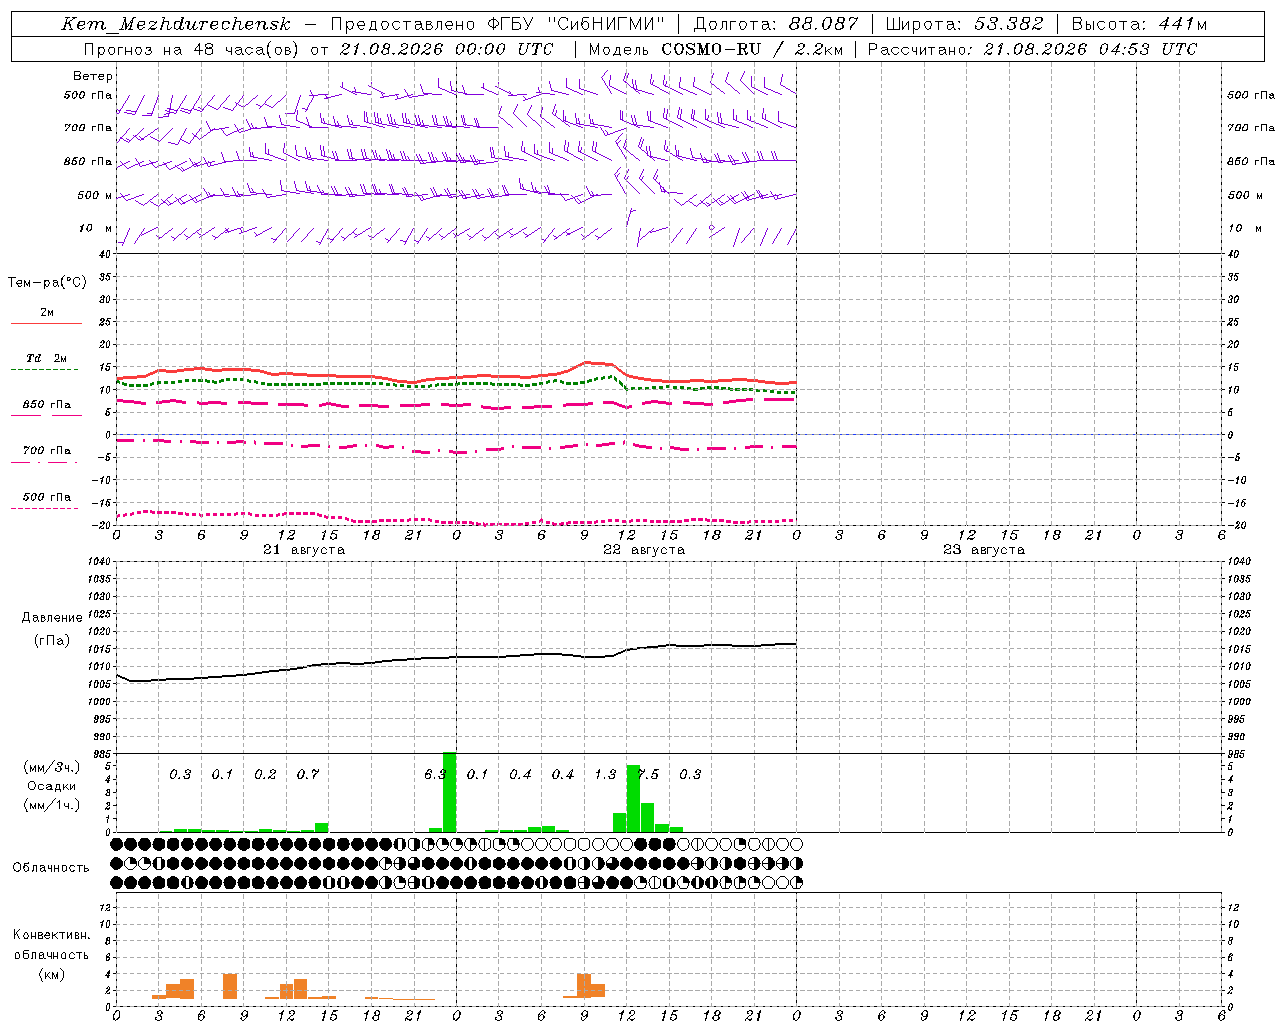The width and height of the screenshot is (1280, 1024).
Task: Select the Долгота: 88.087 header field
Action: pos(776,24)
